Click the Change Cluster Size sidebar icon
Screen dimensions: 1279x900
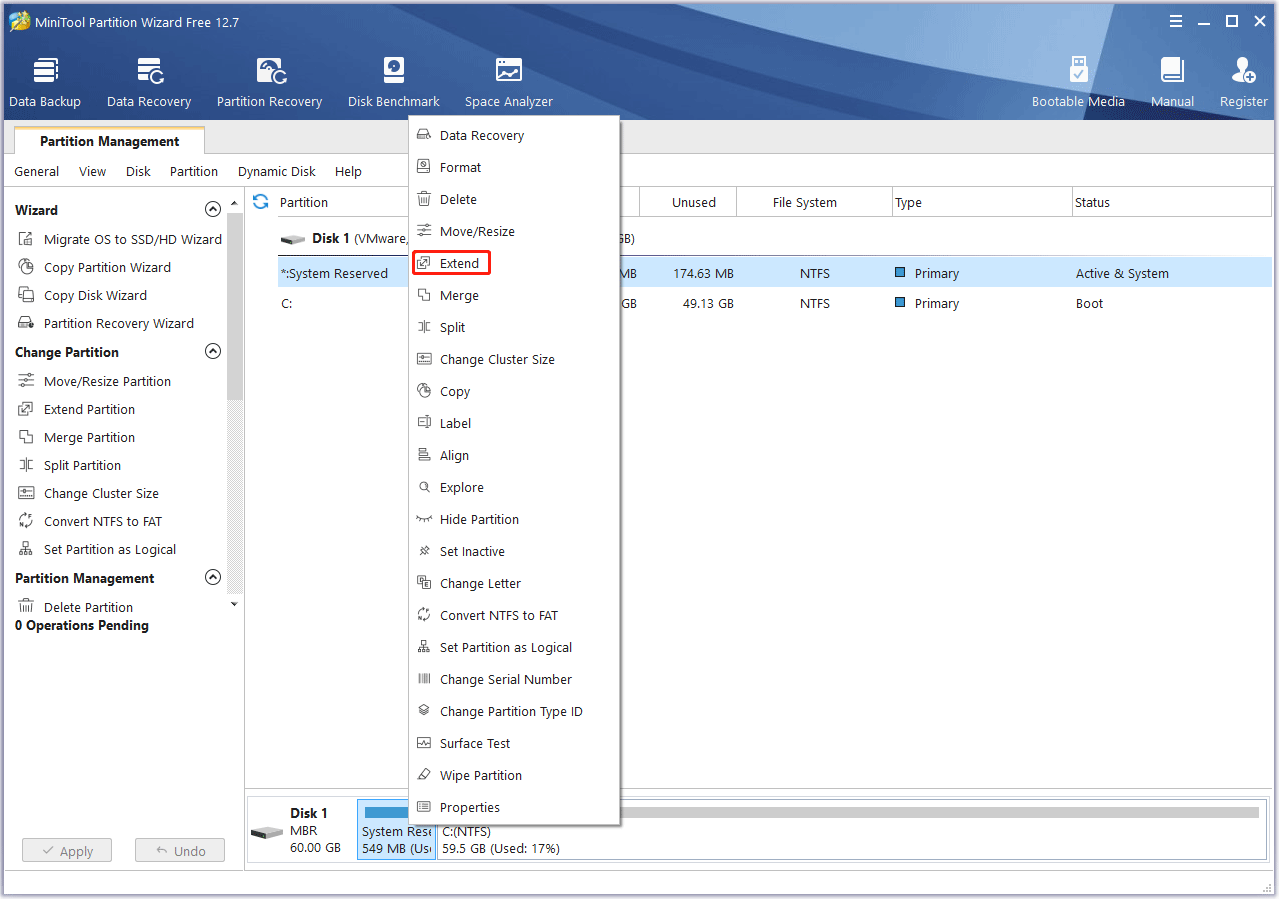[x=26, y=493]
